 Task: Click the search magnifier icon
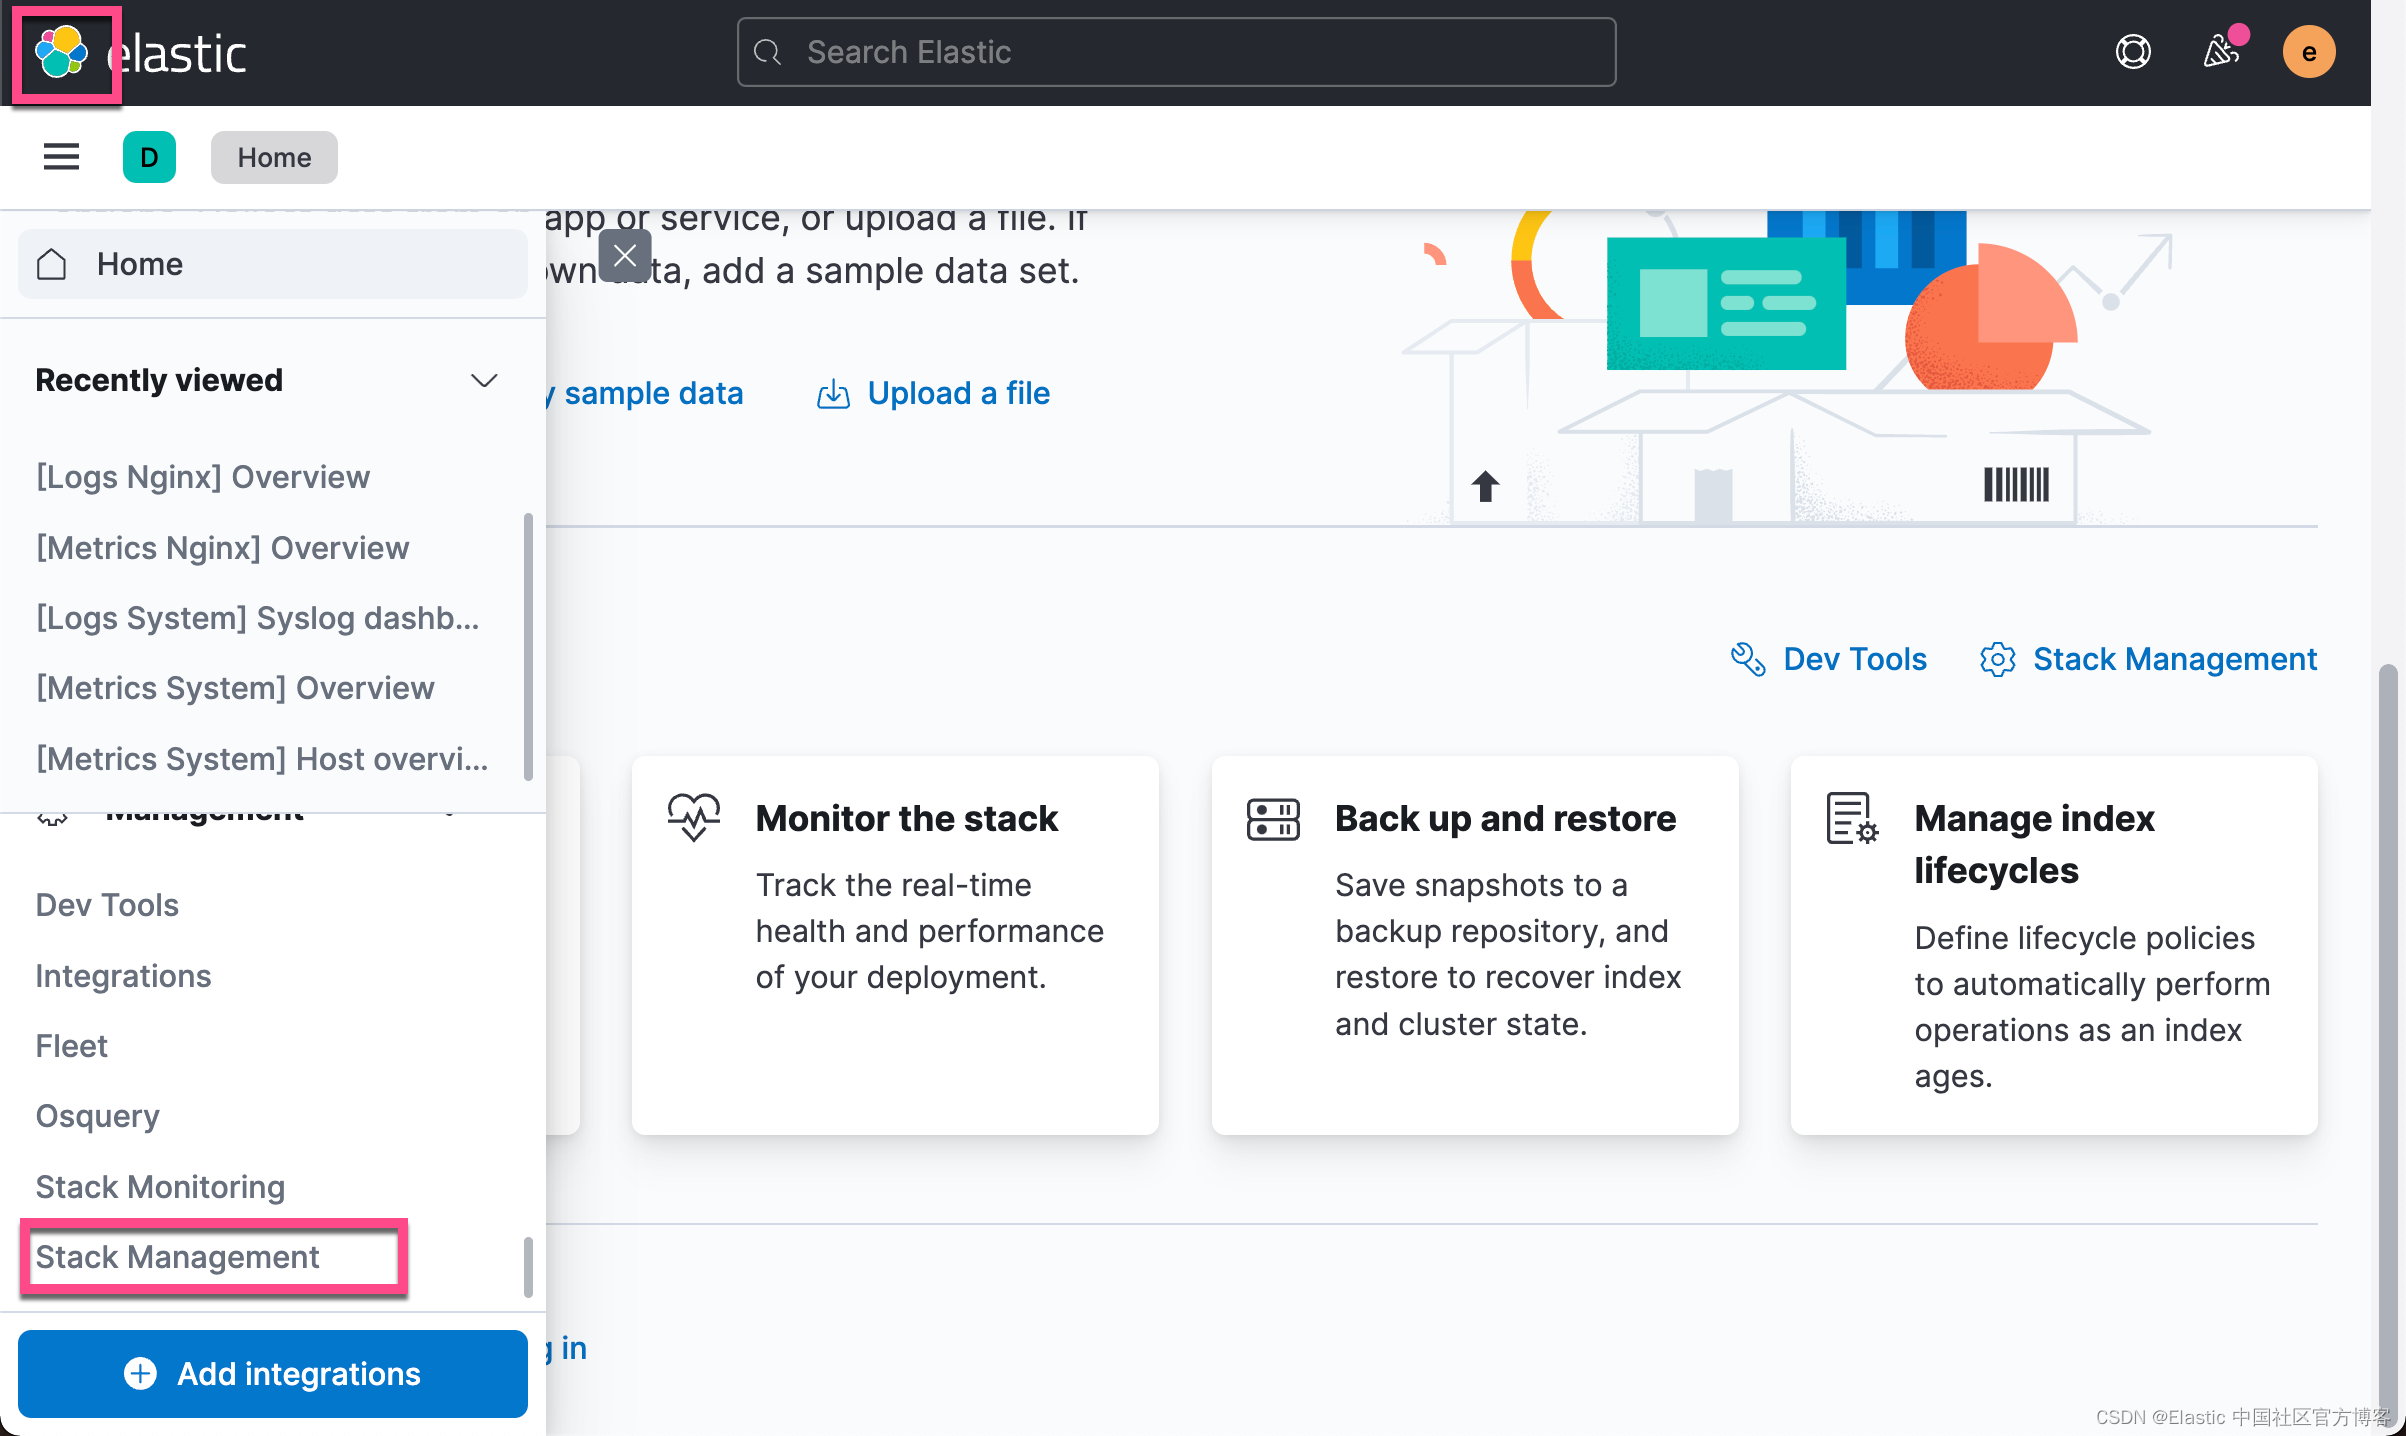click(768, 52)
